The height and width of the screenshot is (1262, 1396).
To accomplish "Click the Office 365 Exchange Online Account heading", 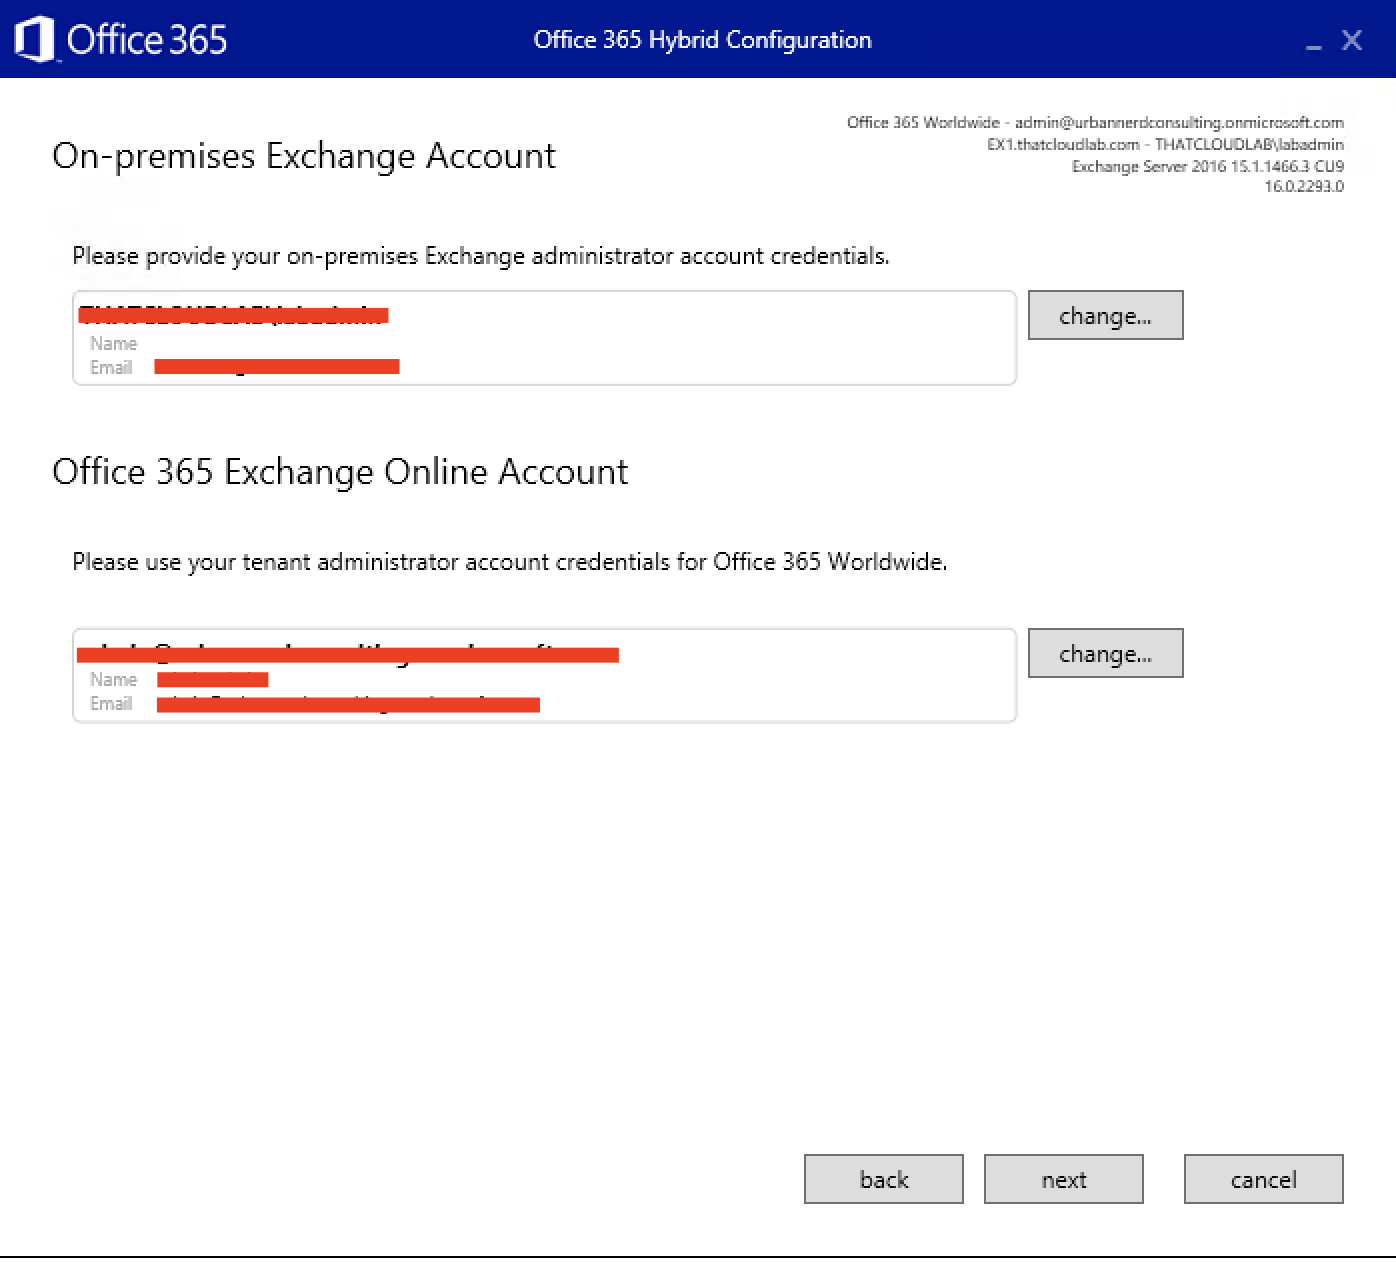I will (340, 472).
